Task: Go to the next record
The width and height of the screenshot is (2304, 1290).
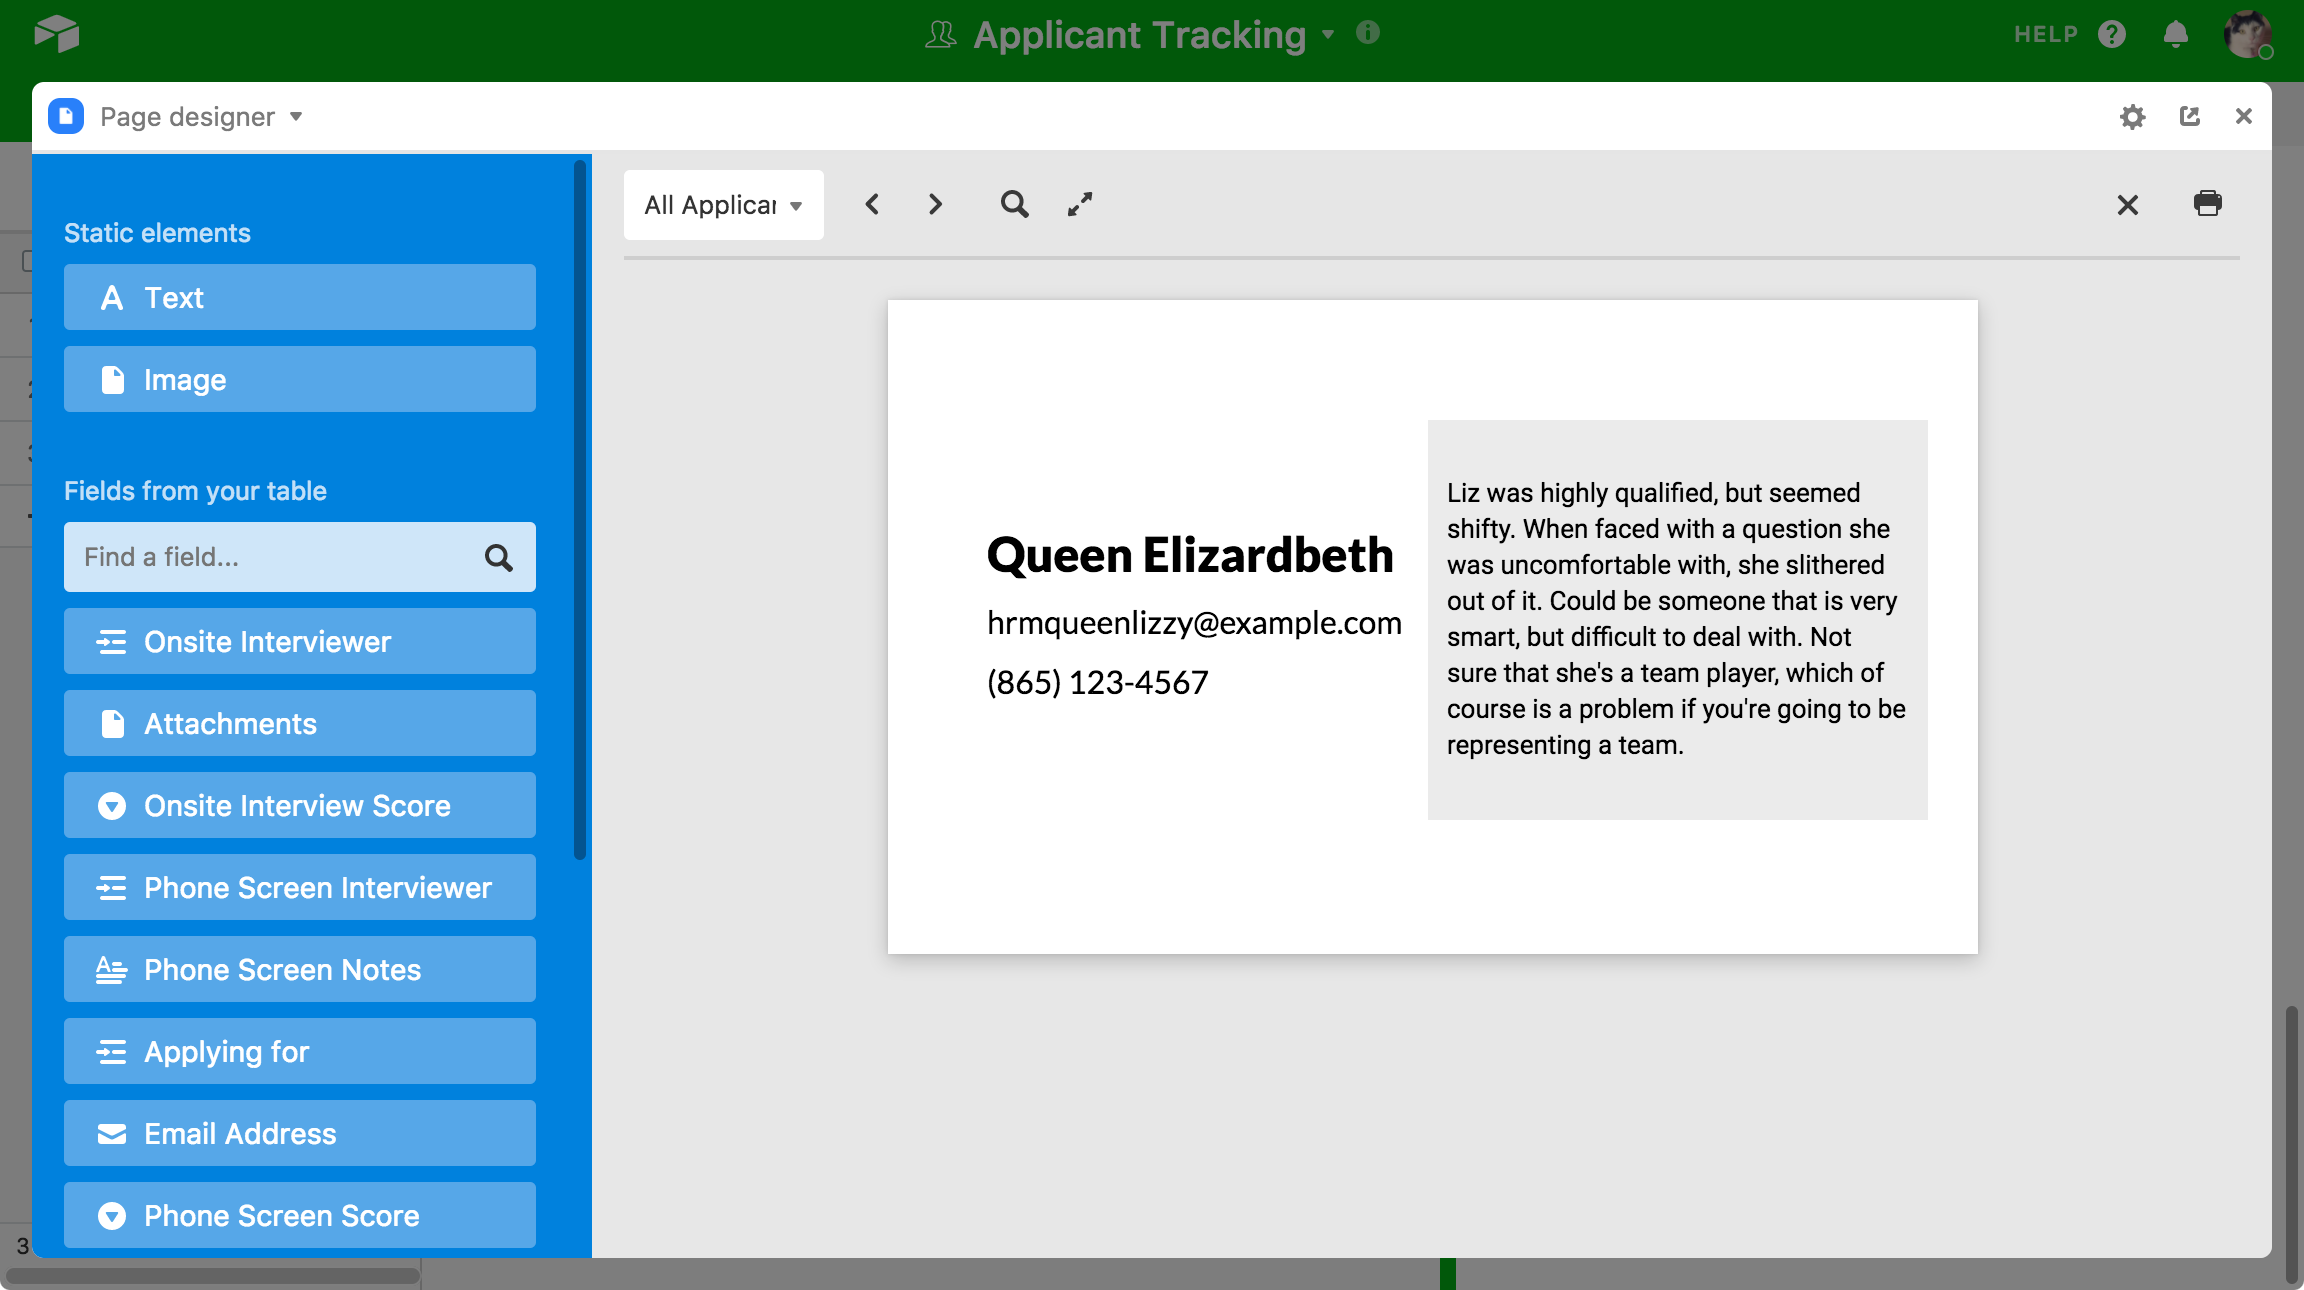Action: tap(935, 205)
